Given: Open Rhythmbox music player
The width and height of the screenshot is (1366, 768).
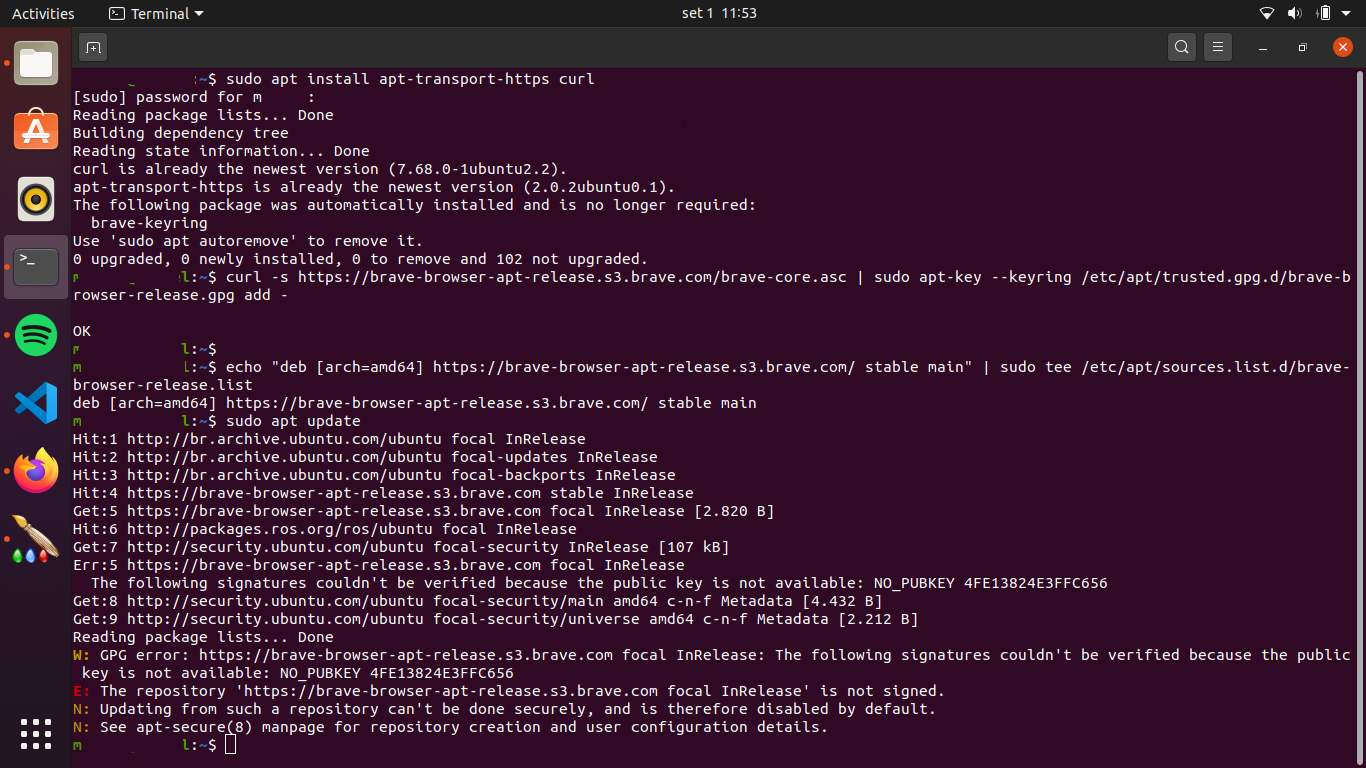Looking at the screenshot, I should tap(36, 199).
